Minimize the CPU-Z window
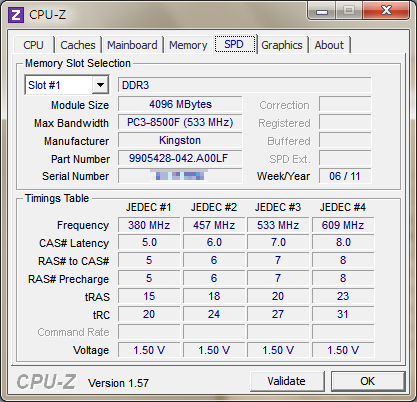417x402 pixels. [x=322, y=11]
